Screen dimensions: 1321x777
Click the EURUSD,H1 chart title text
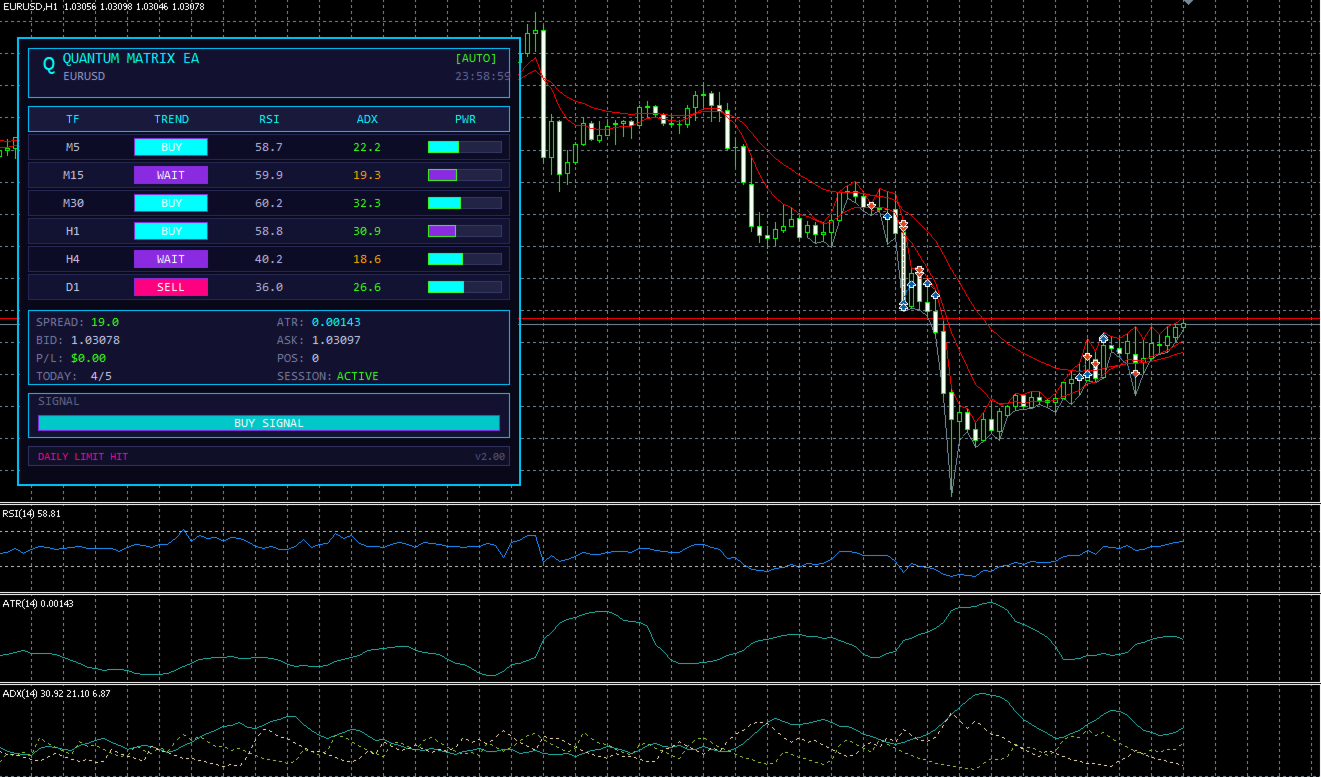(x=29, y=6)
